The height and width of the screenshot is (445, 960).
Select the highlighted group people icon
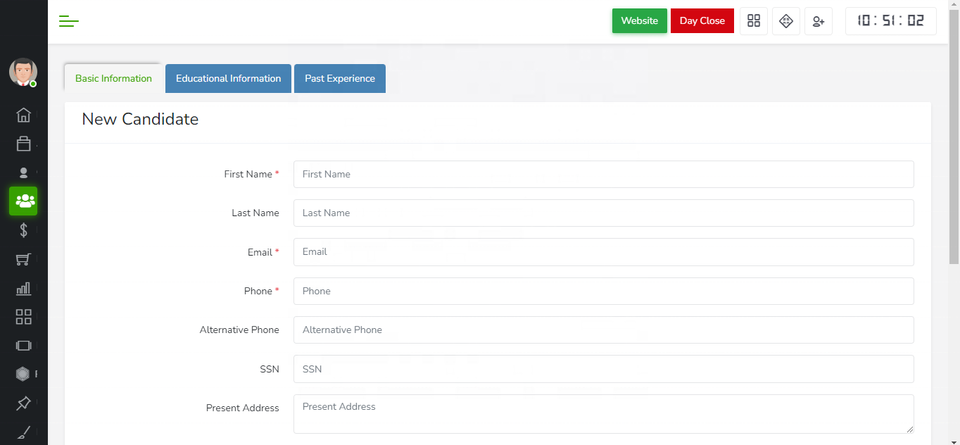point(23,201)
